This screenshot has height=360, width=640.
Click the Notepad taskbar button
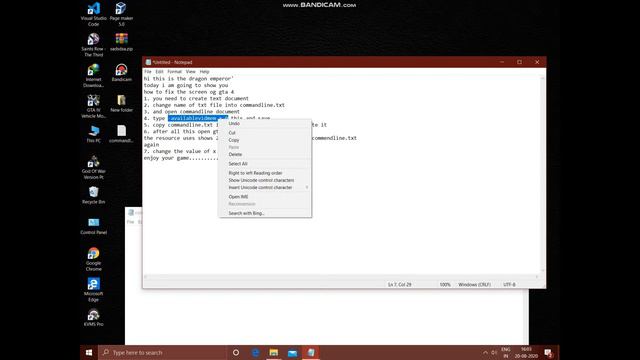[x=311, y=352]
